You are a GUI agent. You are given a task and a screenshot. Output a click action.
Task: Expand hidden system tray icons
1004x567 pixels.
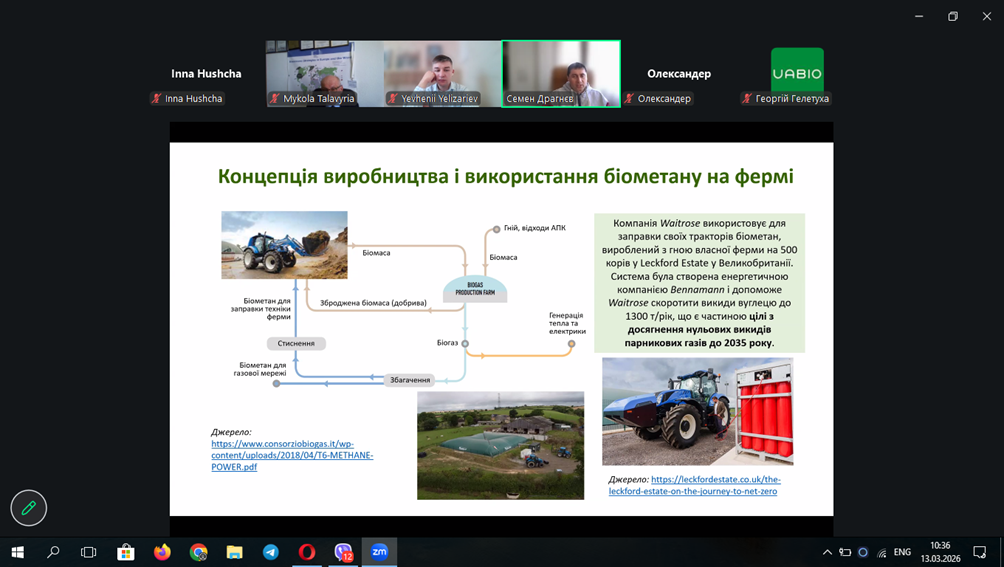pyautogui.click(x=827, y=552)
